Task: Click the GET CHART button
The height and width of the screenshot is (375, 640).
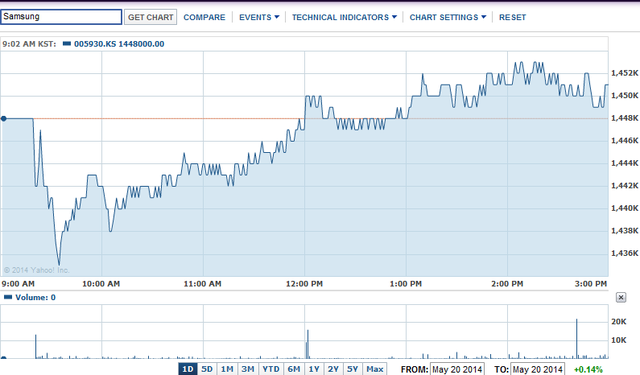Action: 151,17
